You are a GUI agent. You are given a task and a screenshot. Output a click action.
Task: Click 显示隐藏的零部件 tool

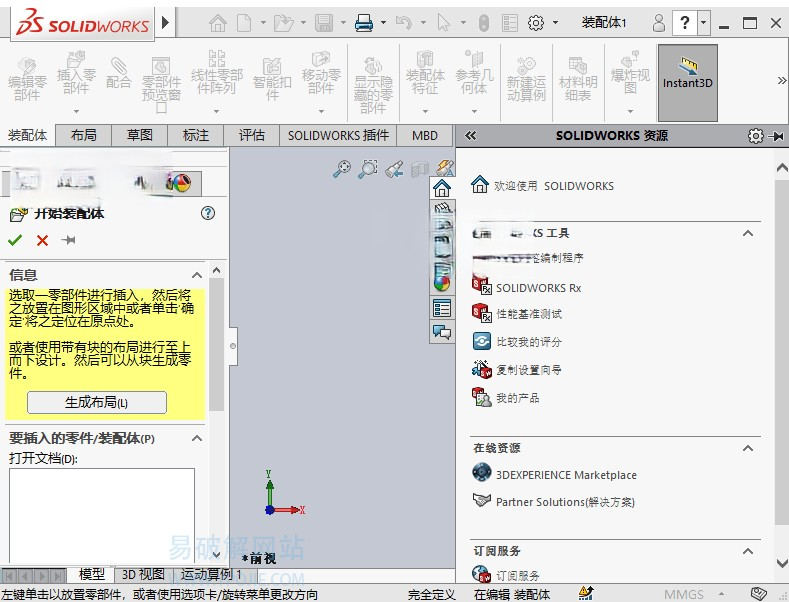pos(373,86)
